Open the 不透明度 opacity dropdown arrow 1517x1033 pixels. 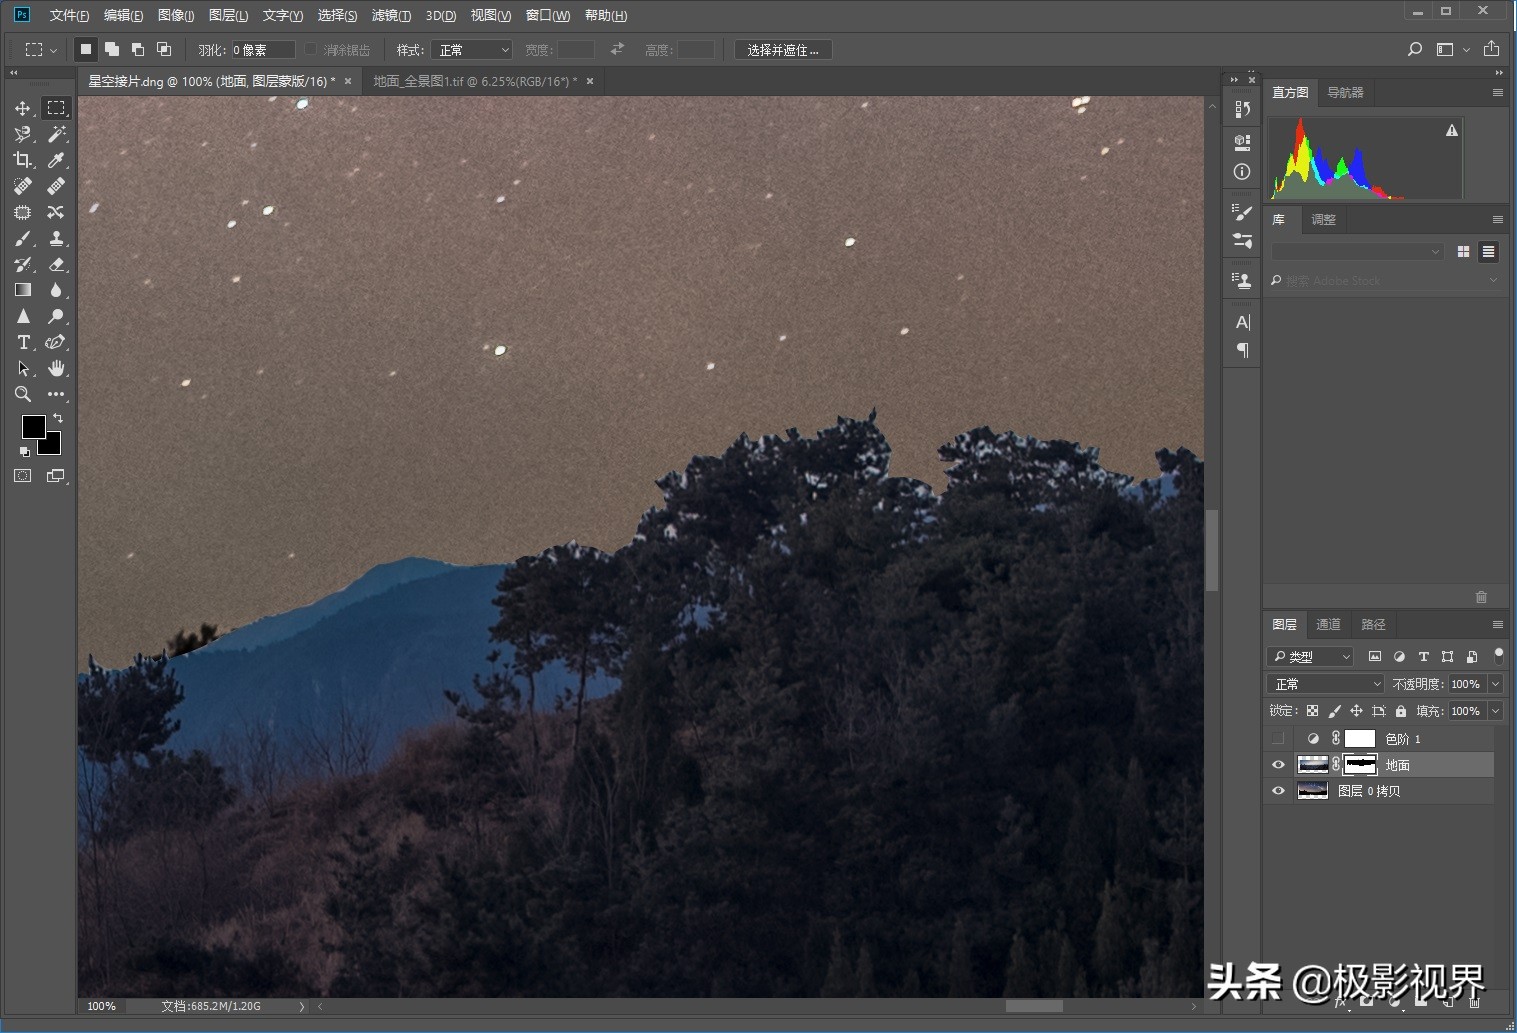1495,684
